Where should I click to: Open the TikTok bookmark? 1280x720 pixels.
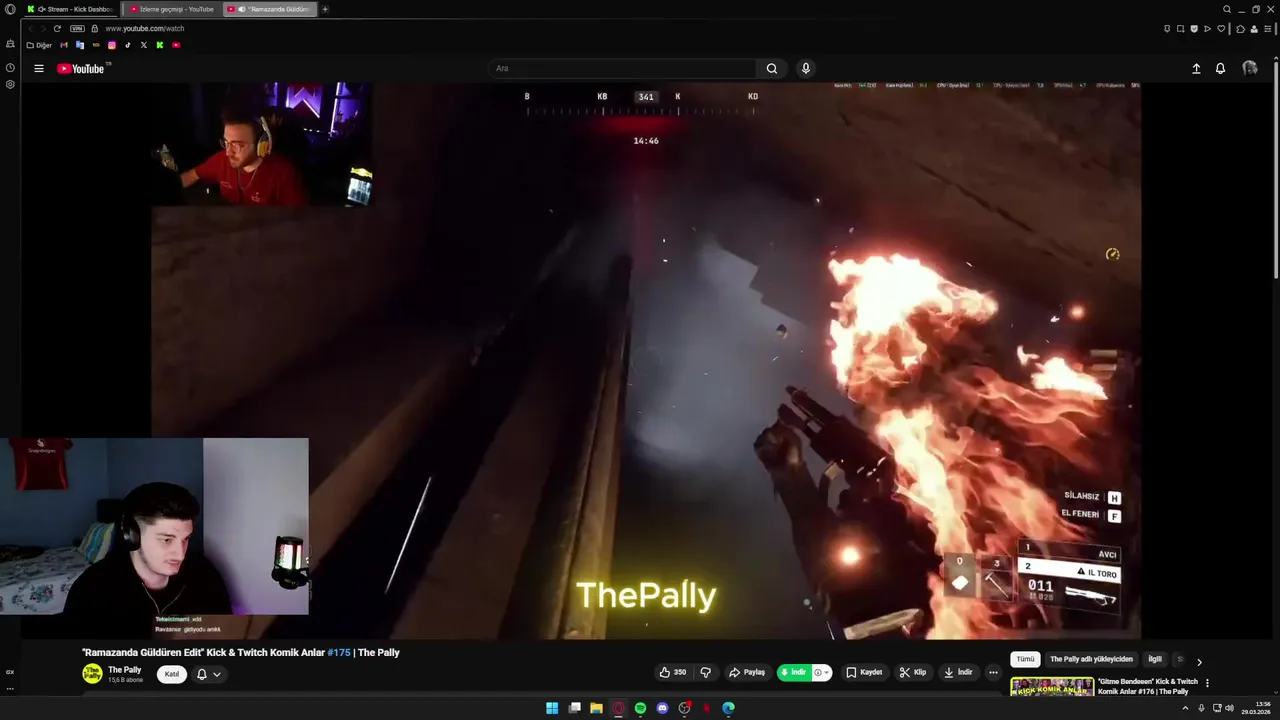[128, 45]
